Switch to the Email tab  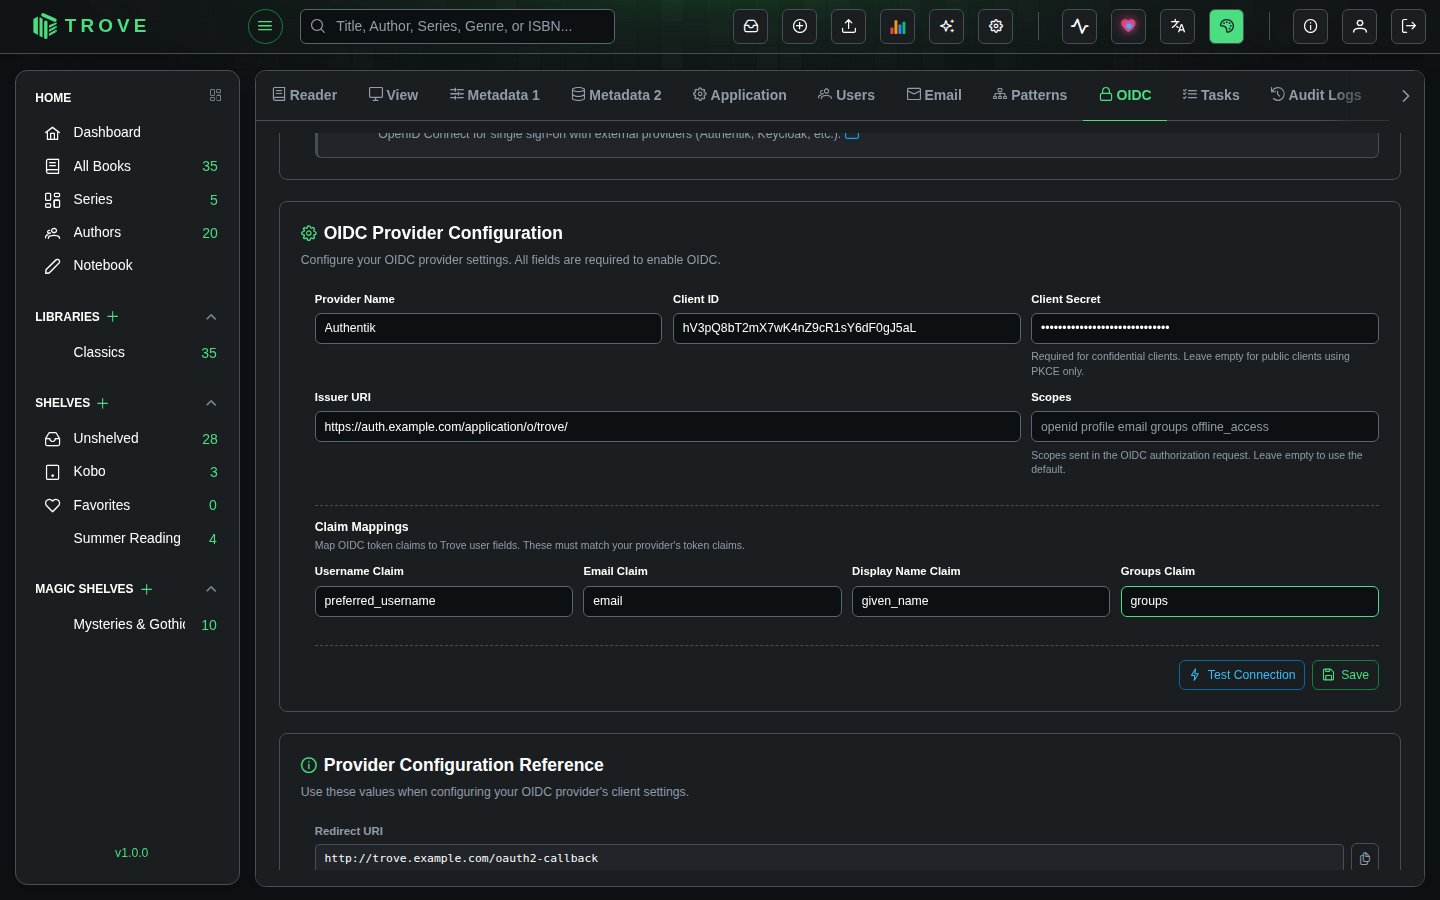click(934, 95)
